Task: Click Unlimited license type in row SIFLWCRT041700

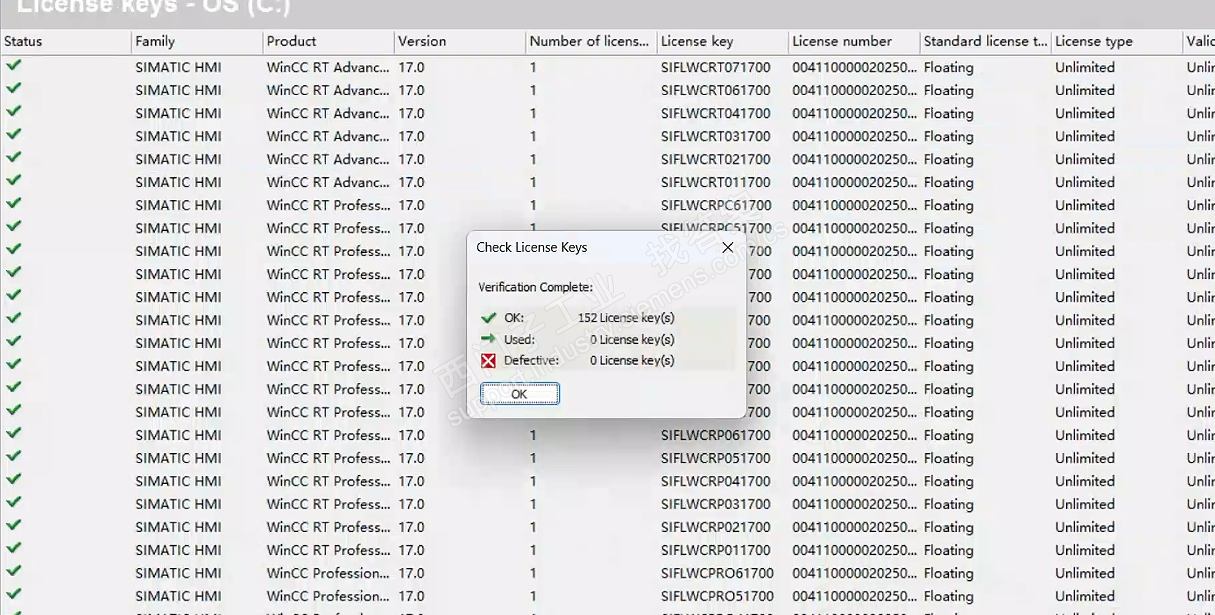Action: [x=1084, y=114]
